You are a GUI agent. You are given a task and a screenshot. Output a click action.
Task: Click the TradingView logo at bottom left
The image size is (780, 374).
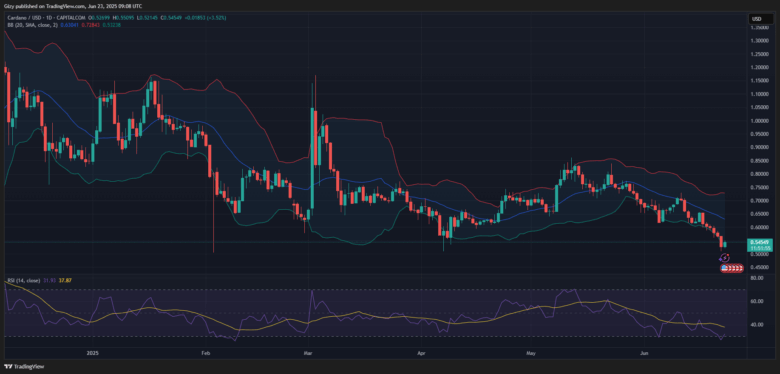tap(24, 367)
